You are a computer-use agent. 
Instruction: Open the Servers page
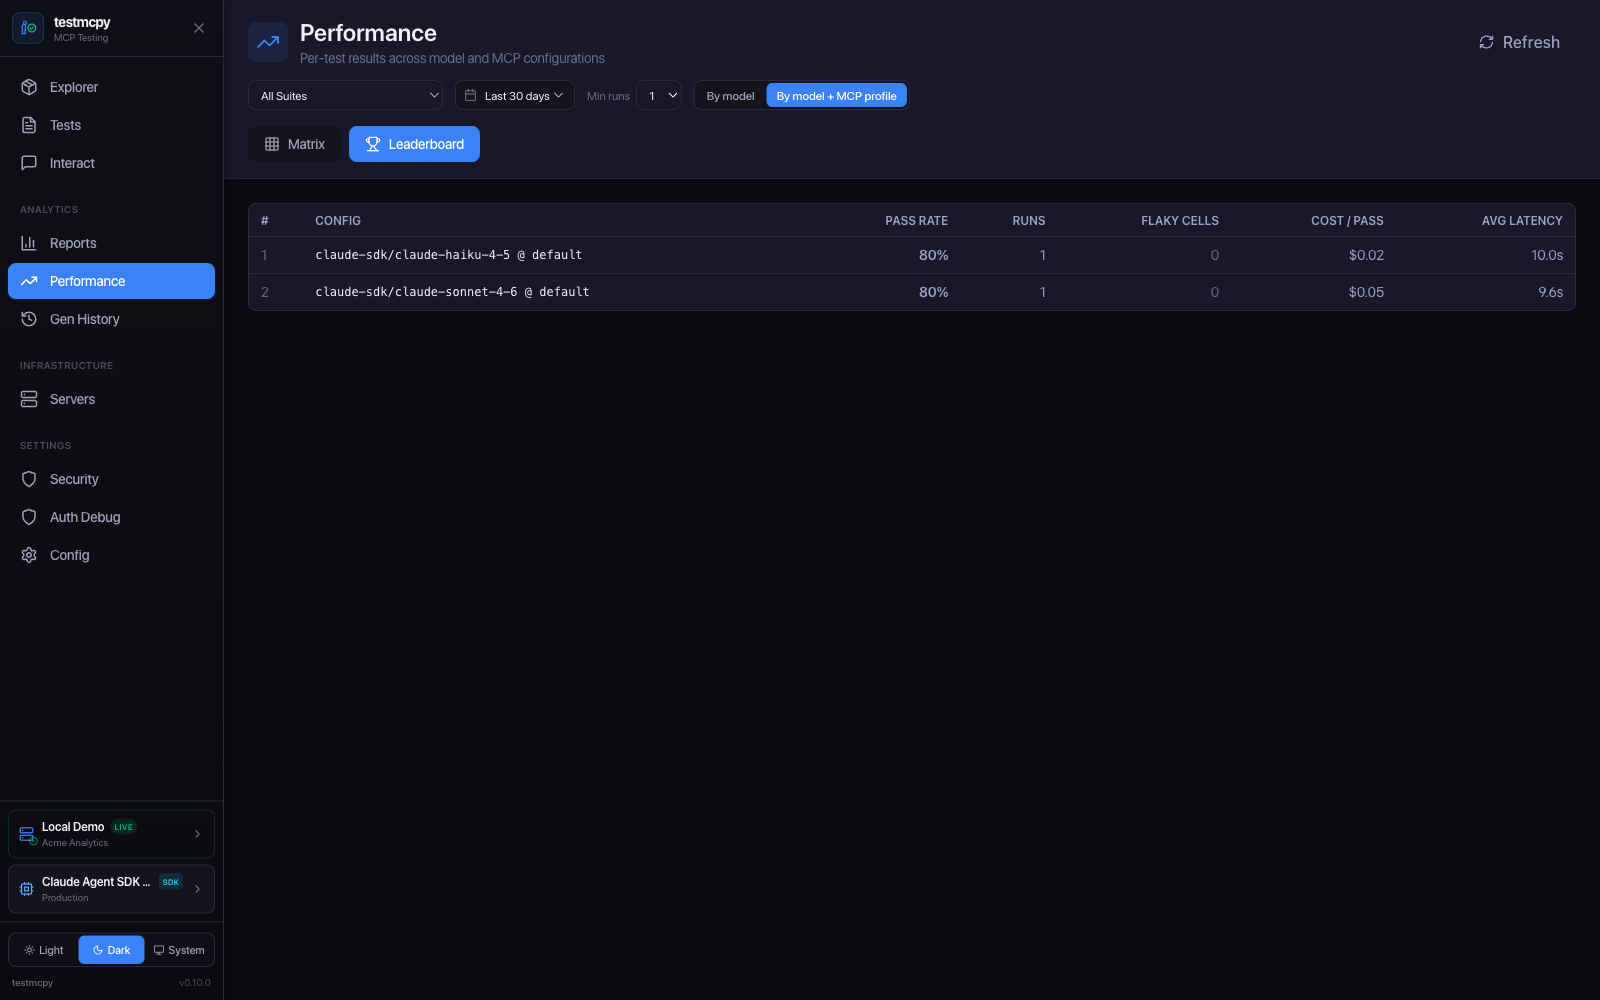[111, 399]
